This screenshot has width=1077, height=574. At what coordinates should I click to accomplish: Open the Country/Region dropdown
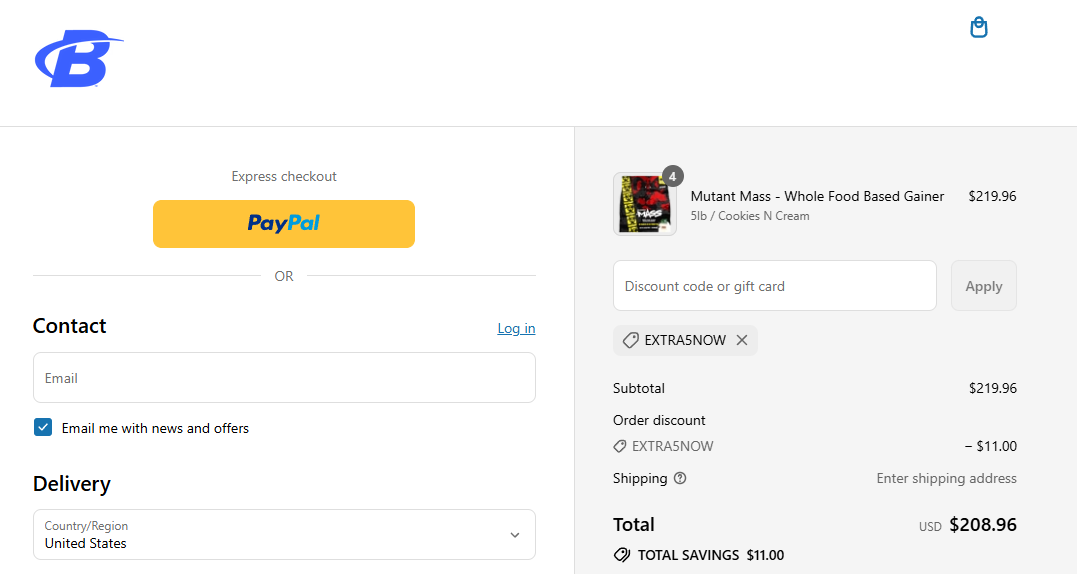pos(284,534)
